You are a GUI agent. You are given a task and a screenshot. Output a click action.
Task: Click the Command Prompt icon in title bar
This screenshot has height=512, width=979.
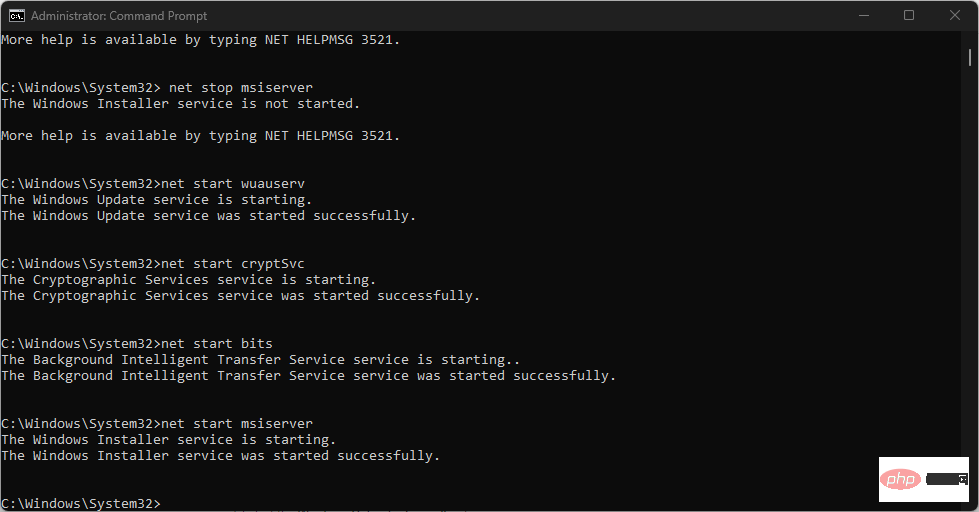(x=18, y=15)
